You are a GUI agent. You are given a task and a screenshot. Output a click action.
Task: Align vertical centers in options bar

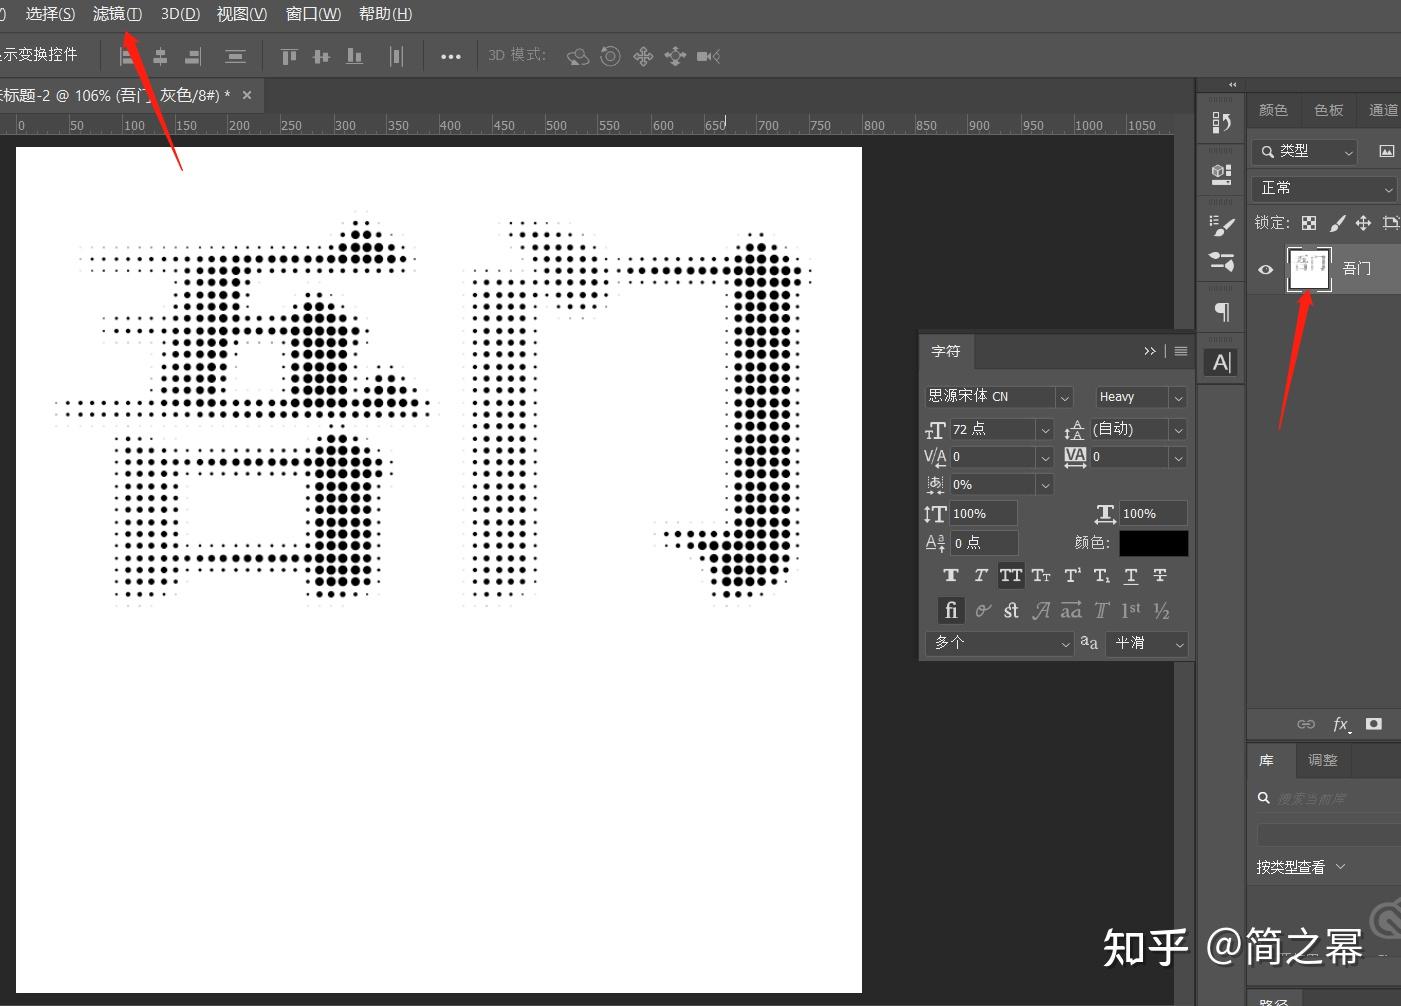click(321, 56)
